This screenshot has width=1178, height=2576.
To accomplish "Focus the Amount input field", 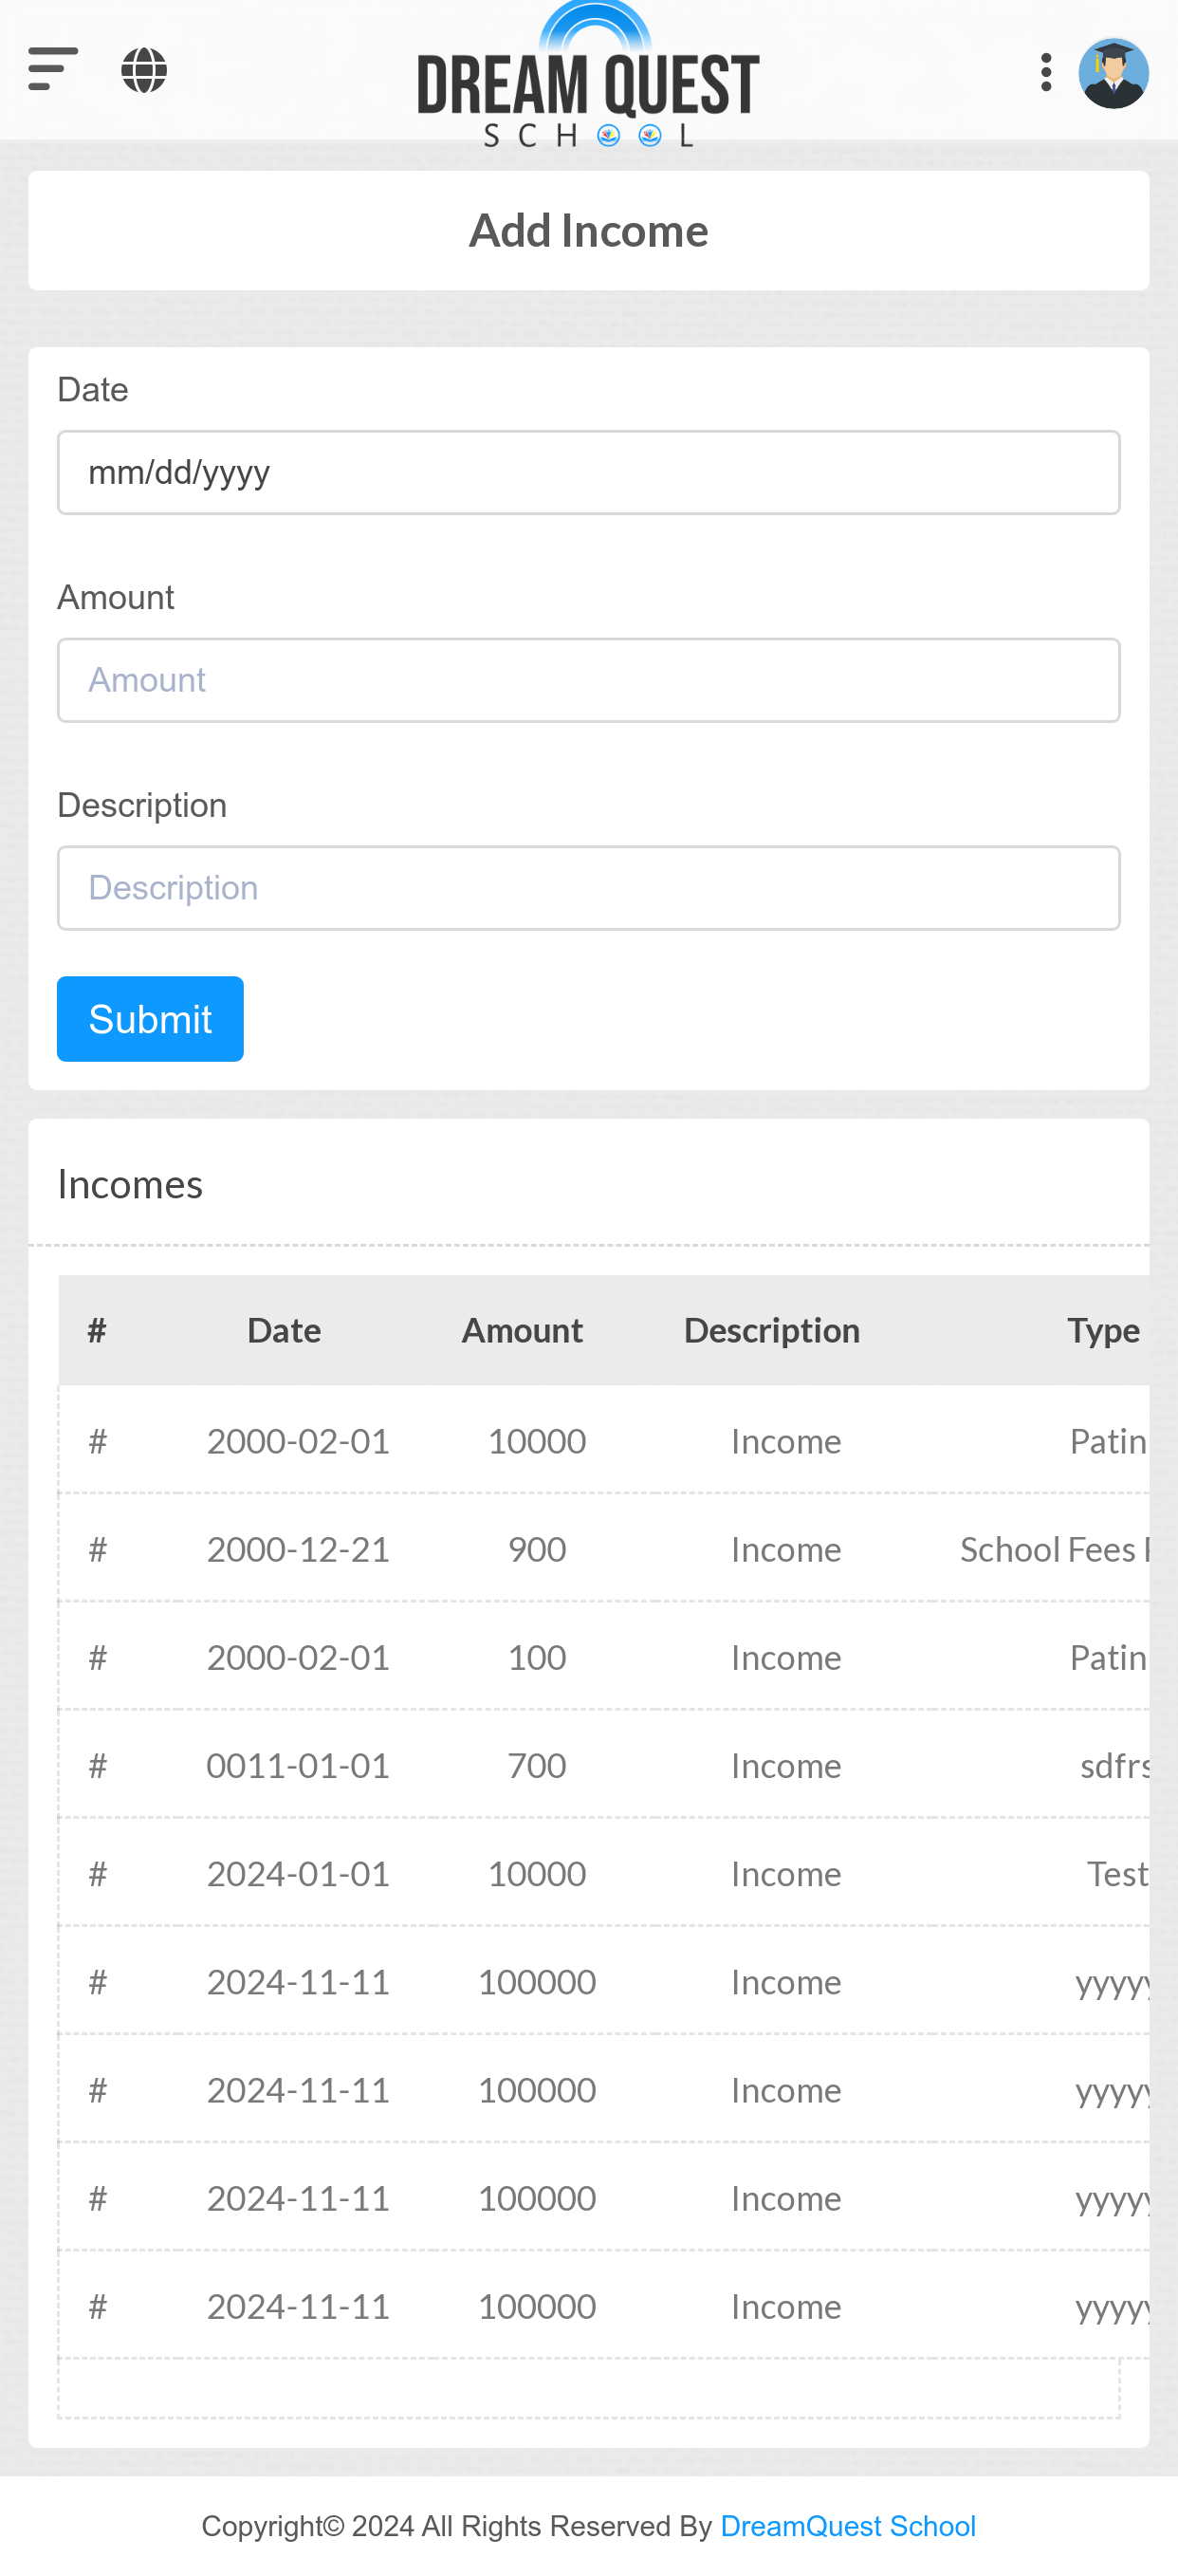I will [589, 680].
